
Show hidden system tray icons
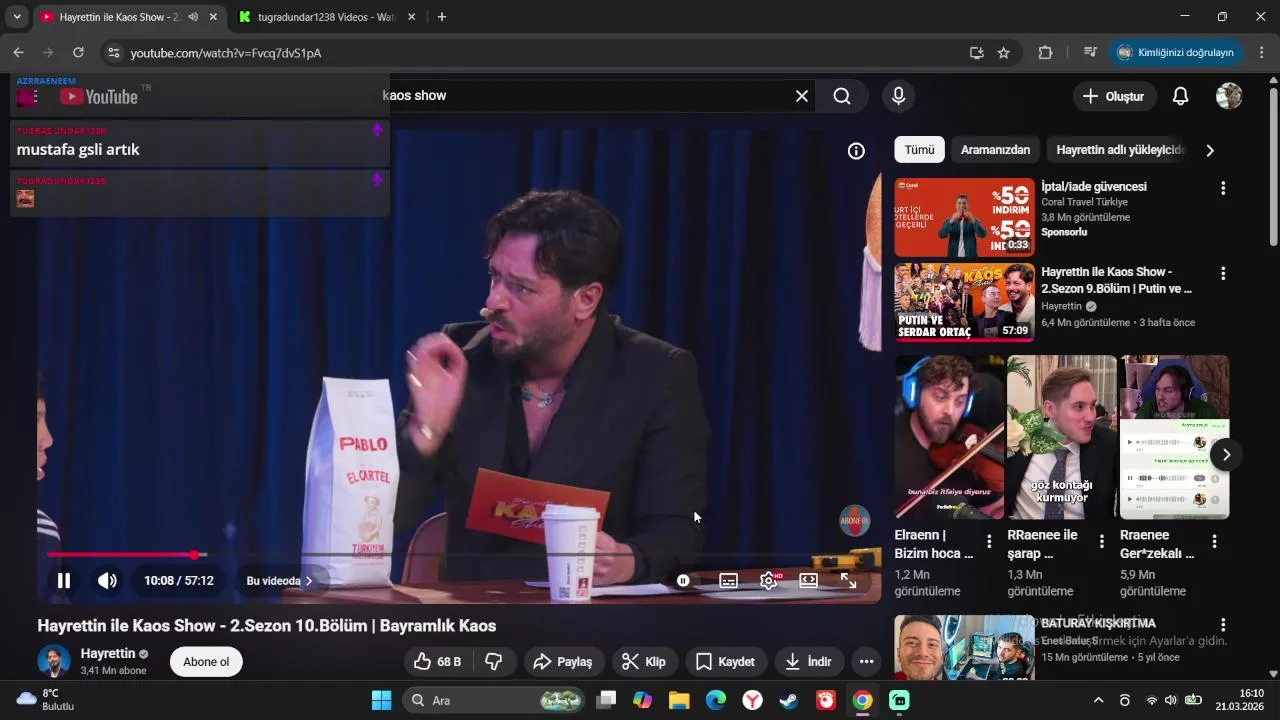tap(1098, 700)
